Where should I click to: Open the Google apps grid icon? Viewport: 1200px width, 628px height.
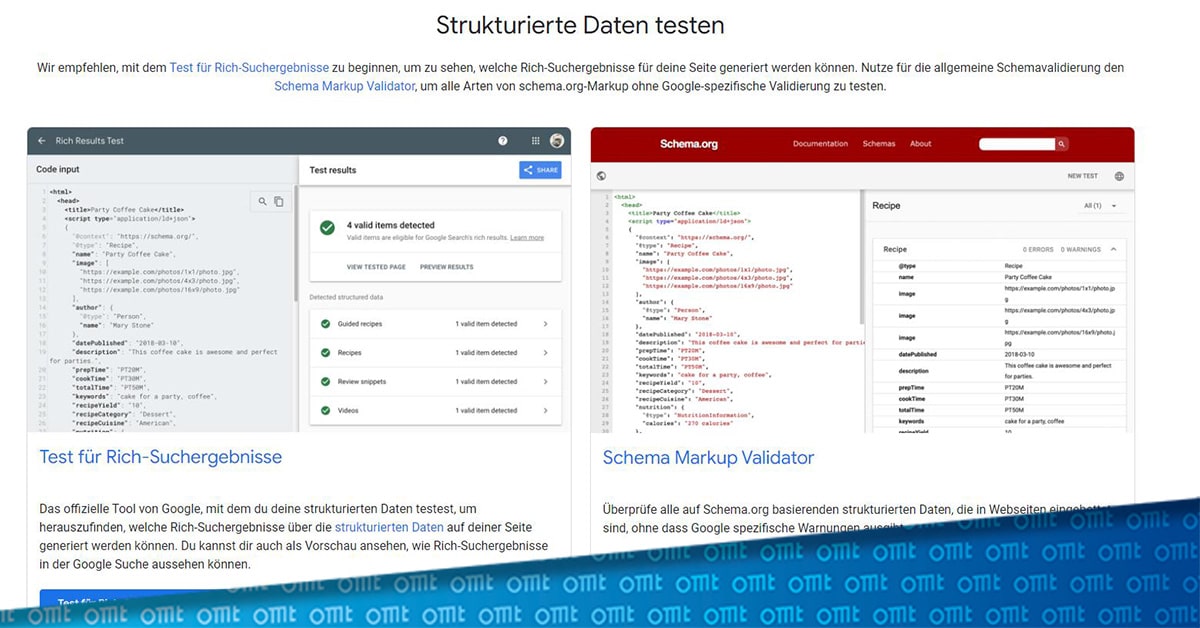(x=535, y=140)
